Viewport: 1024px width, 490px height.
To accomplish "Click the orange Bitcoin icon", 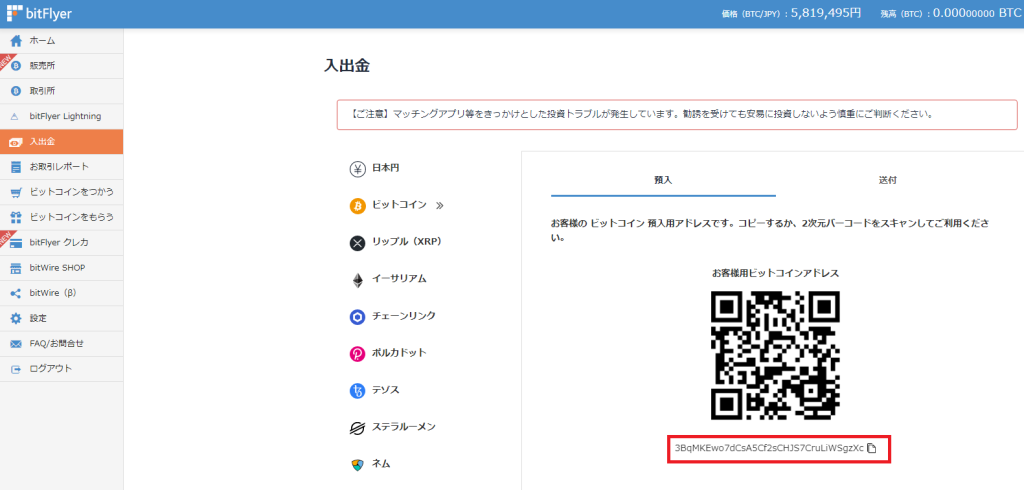I will [x=357, y=206].
